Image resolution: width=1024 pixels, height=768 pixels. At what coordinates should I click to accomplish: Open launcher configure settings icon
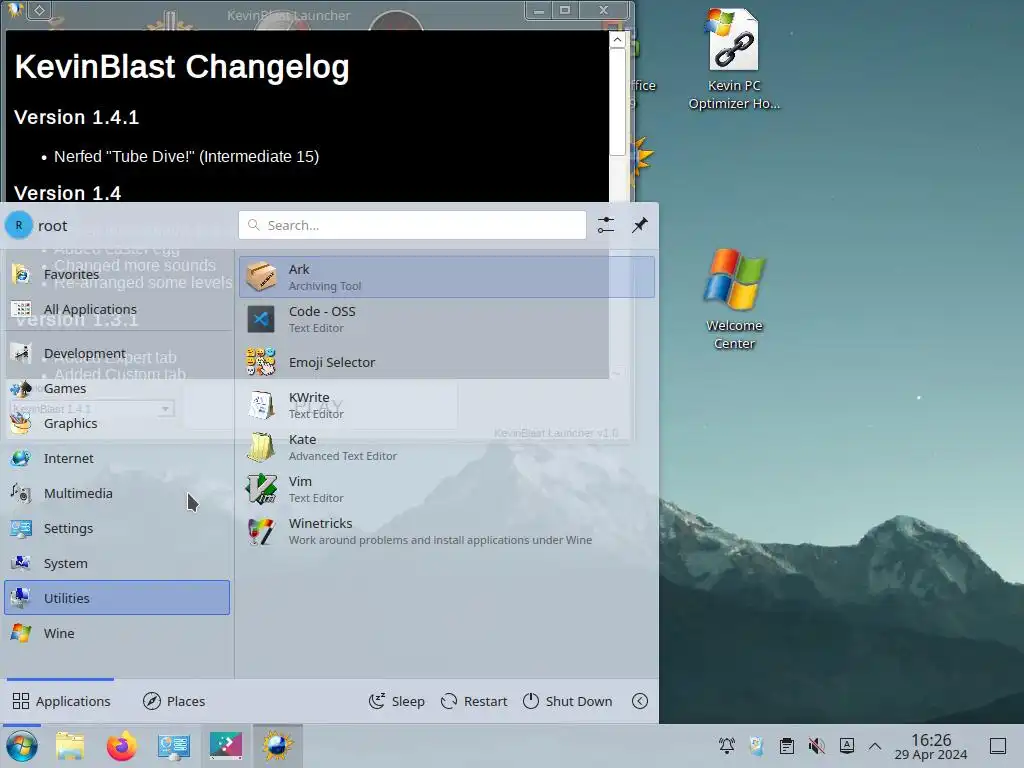606,225
